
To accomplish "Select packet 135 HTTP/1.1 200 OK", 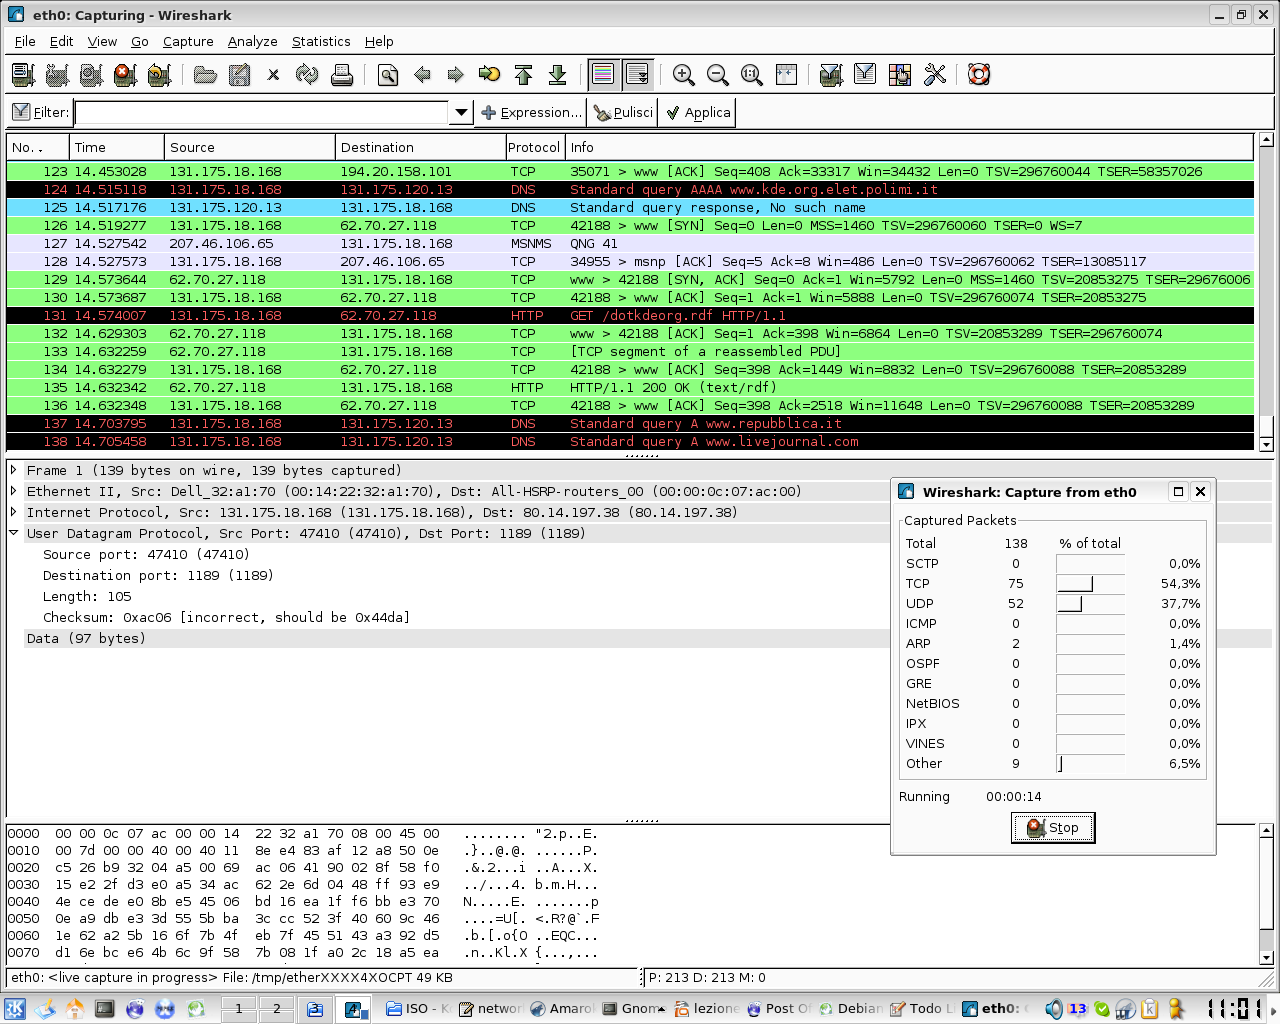I will (630, 387).
